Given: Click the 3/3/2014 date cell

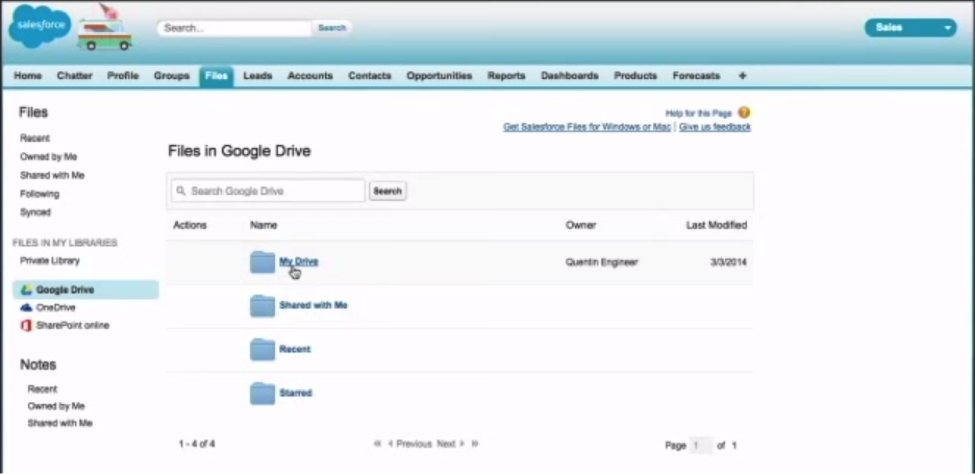Looking at the screenshot, I should tap(729, 263).
